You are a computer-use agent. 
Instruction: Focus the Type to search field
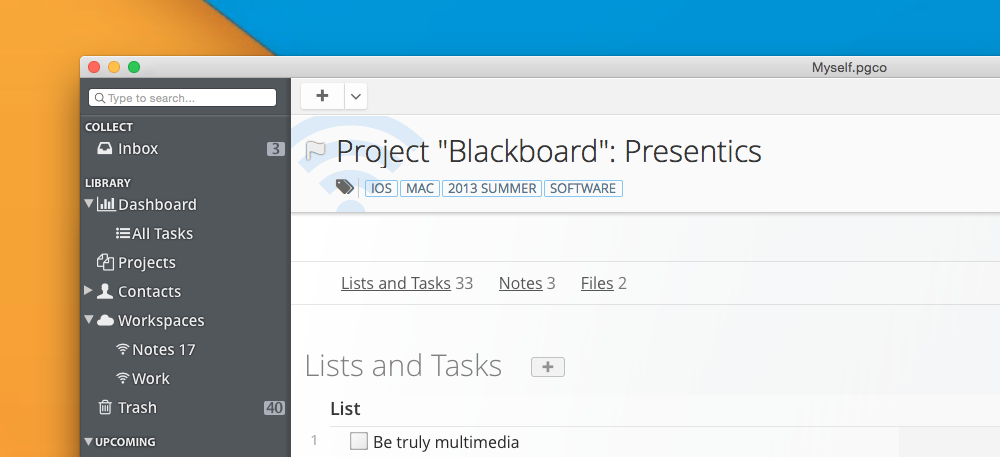click(182, 98)
